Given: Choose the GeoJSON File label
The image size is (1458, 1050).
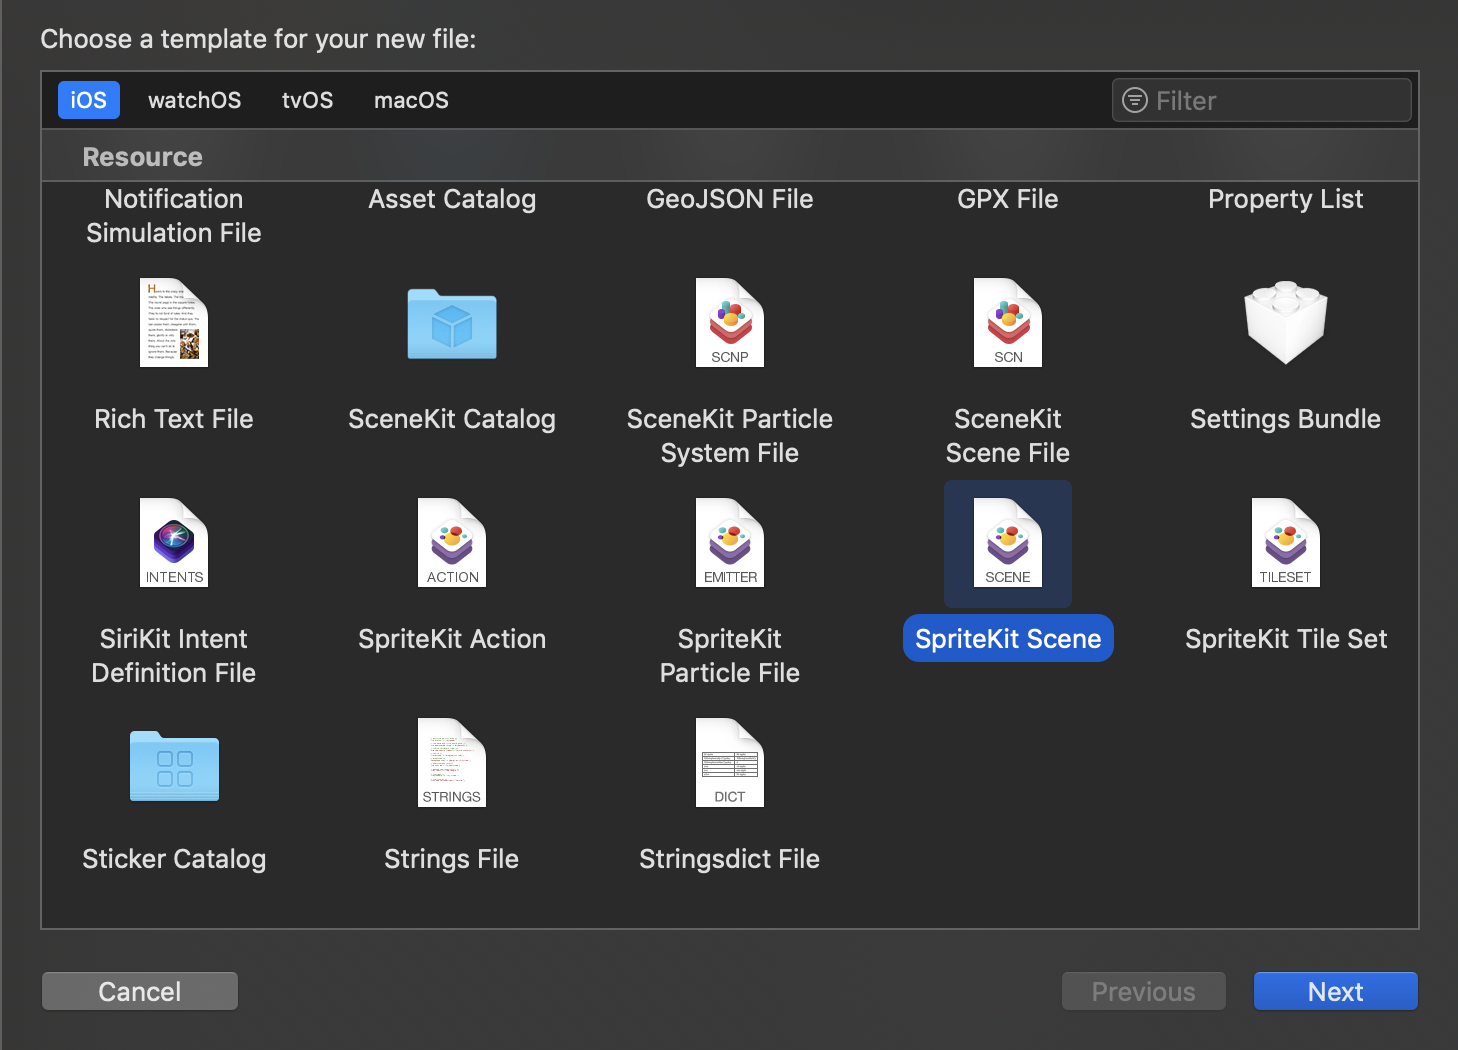Looking at the screenshot, I should click(x=730, y=199).
